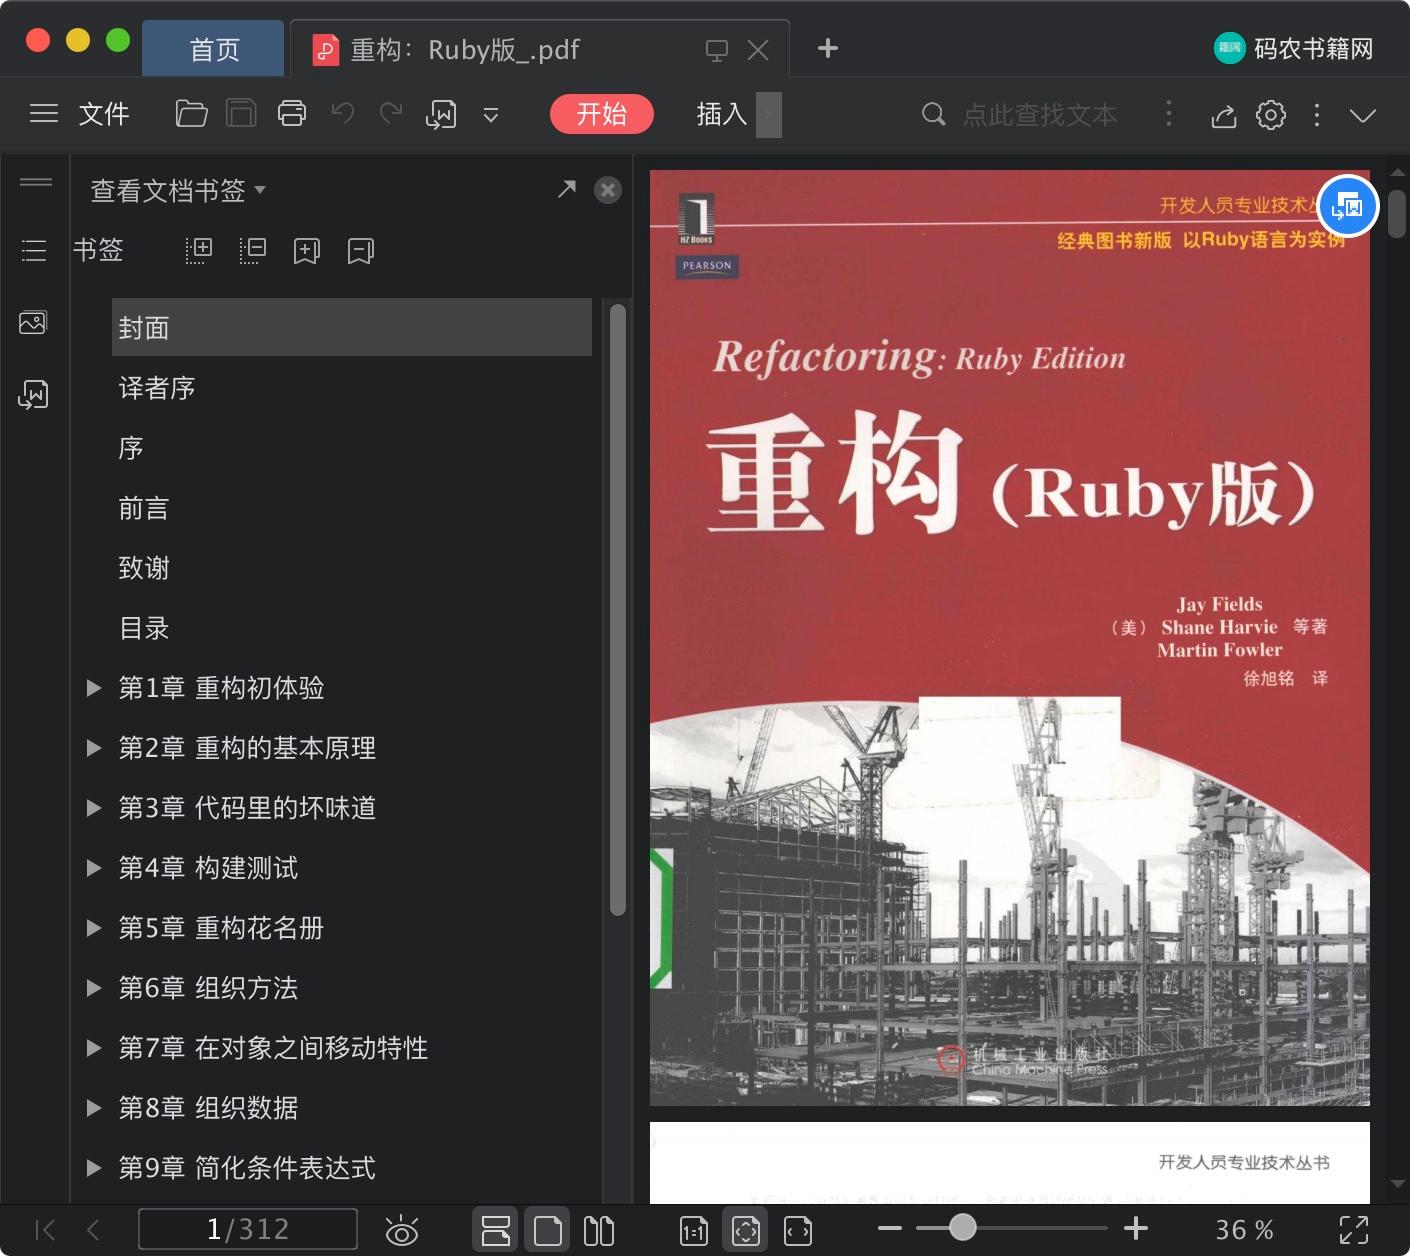This screenshot has width=1410, height=1256.
Task: Click the bookmark panel scrollbar
Action: click(618, 610)
